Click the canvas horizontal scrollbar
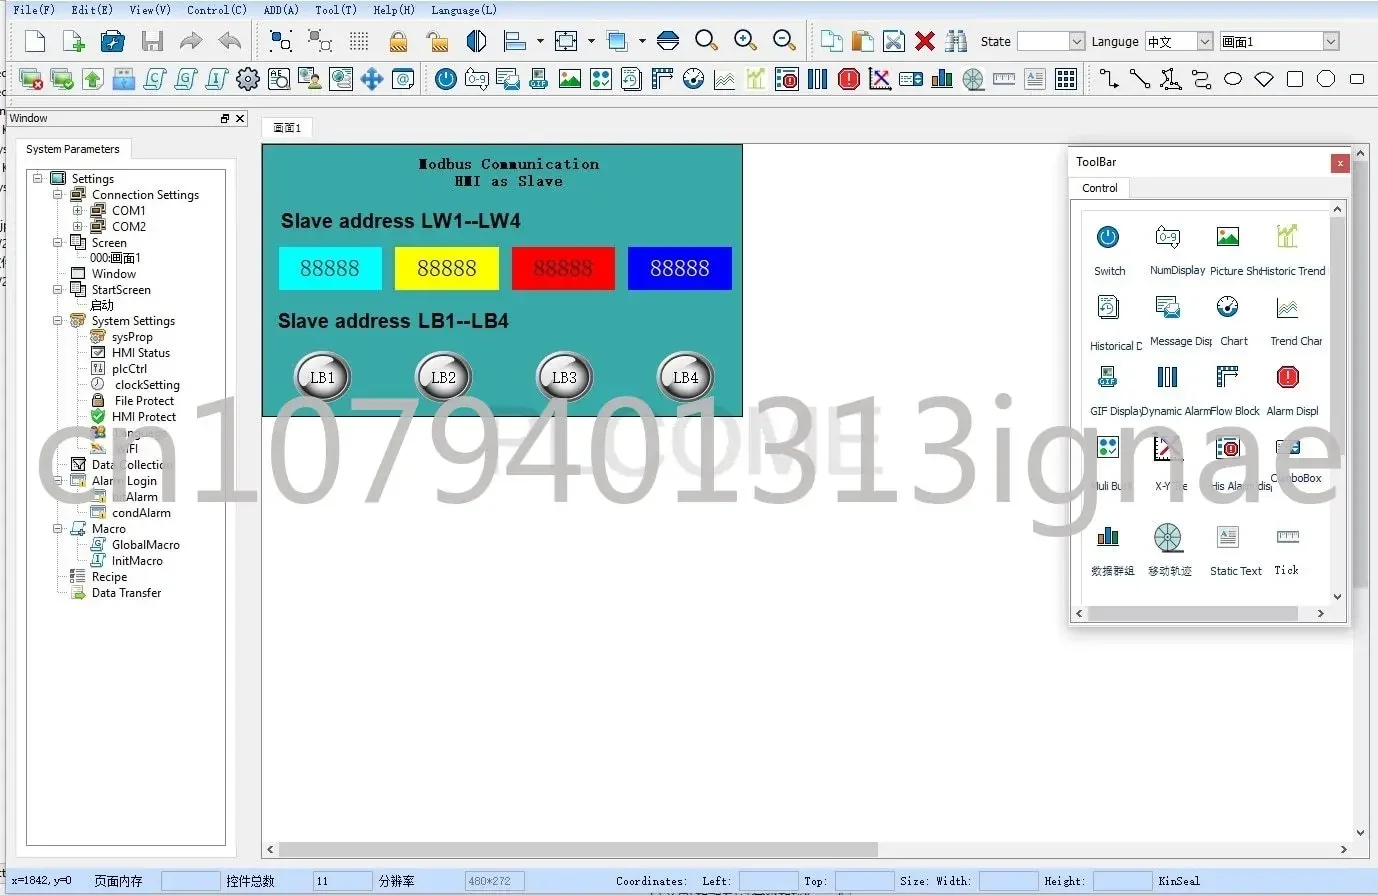The image size is (1378, 895). pos(578,849)
